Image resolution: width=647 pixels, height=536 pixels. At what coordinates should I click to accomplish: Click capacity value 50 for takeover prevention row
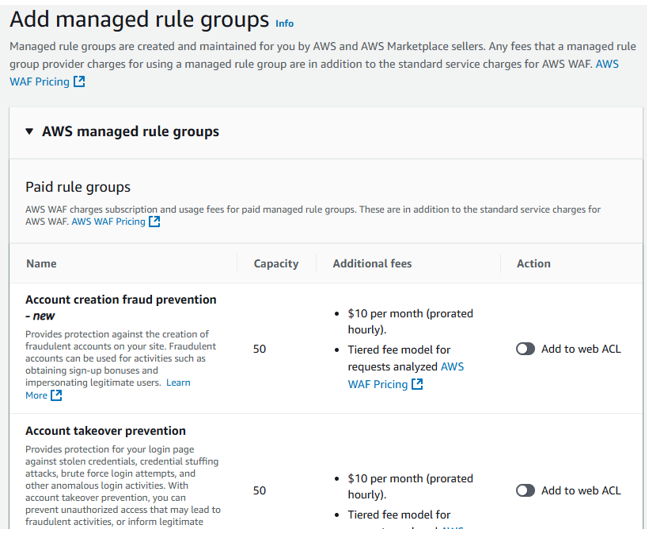tap(260, 491)
